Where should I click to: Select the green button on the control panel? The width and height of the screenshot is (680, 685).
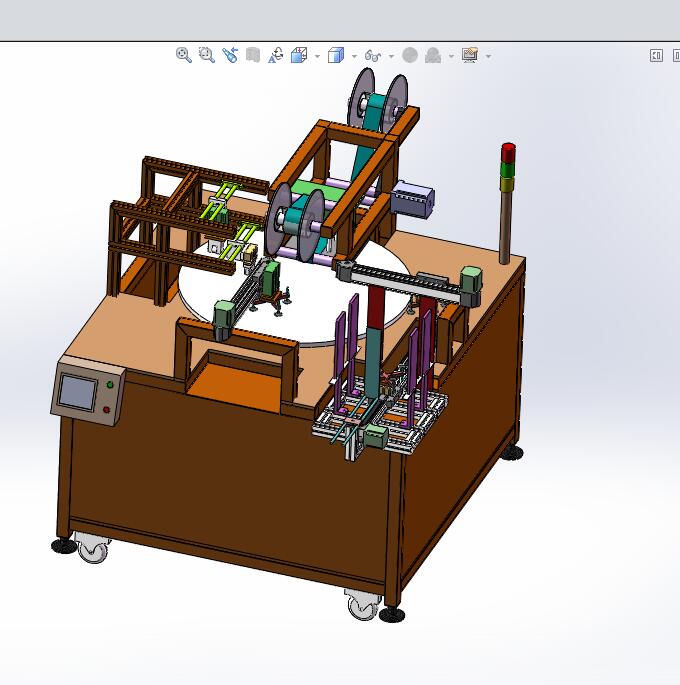click(x=110, y=384)
